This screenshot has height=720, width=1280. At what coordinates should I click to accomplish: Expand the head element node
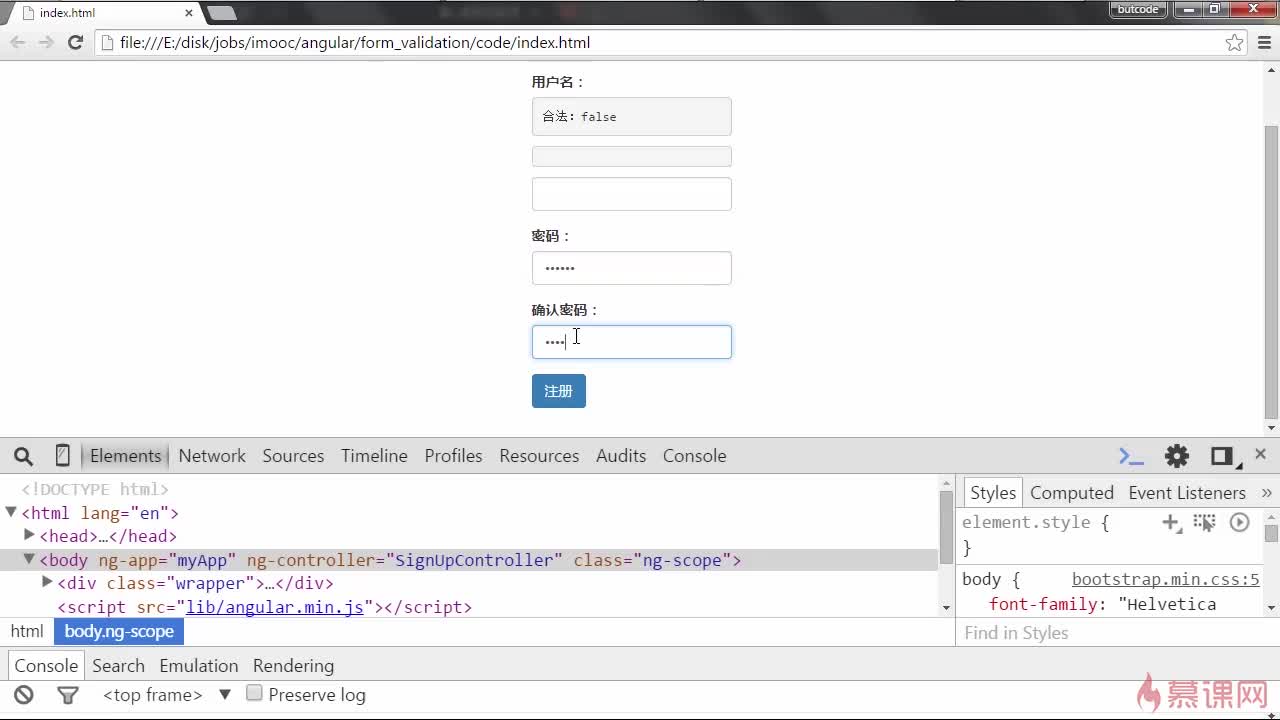[x=29, y=535]
